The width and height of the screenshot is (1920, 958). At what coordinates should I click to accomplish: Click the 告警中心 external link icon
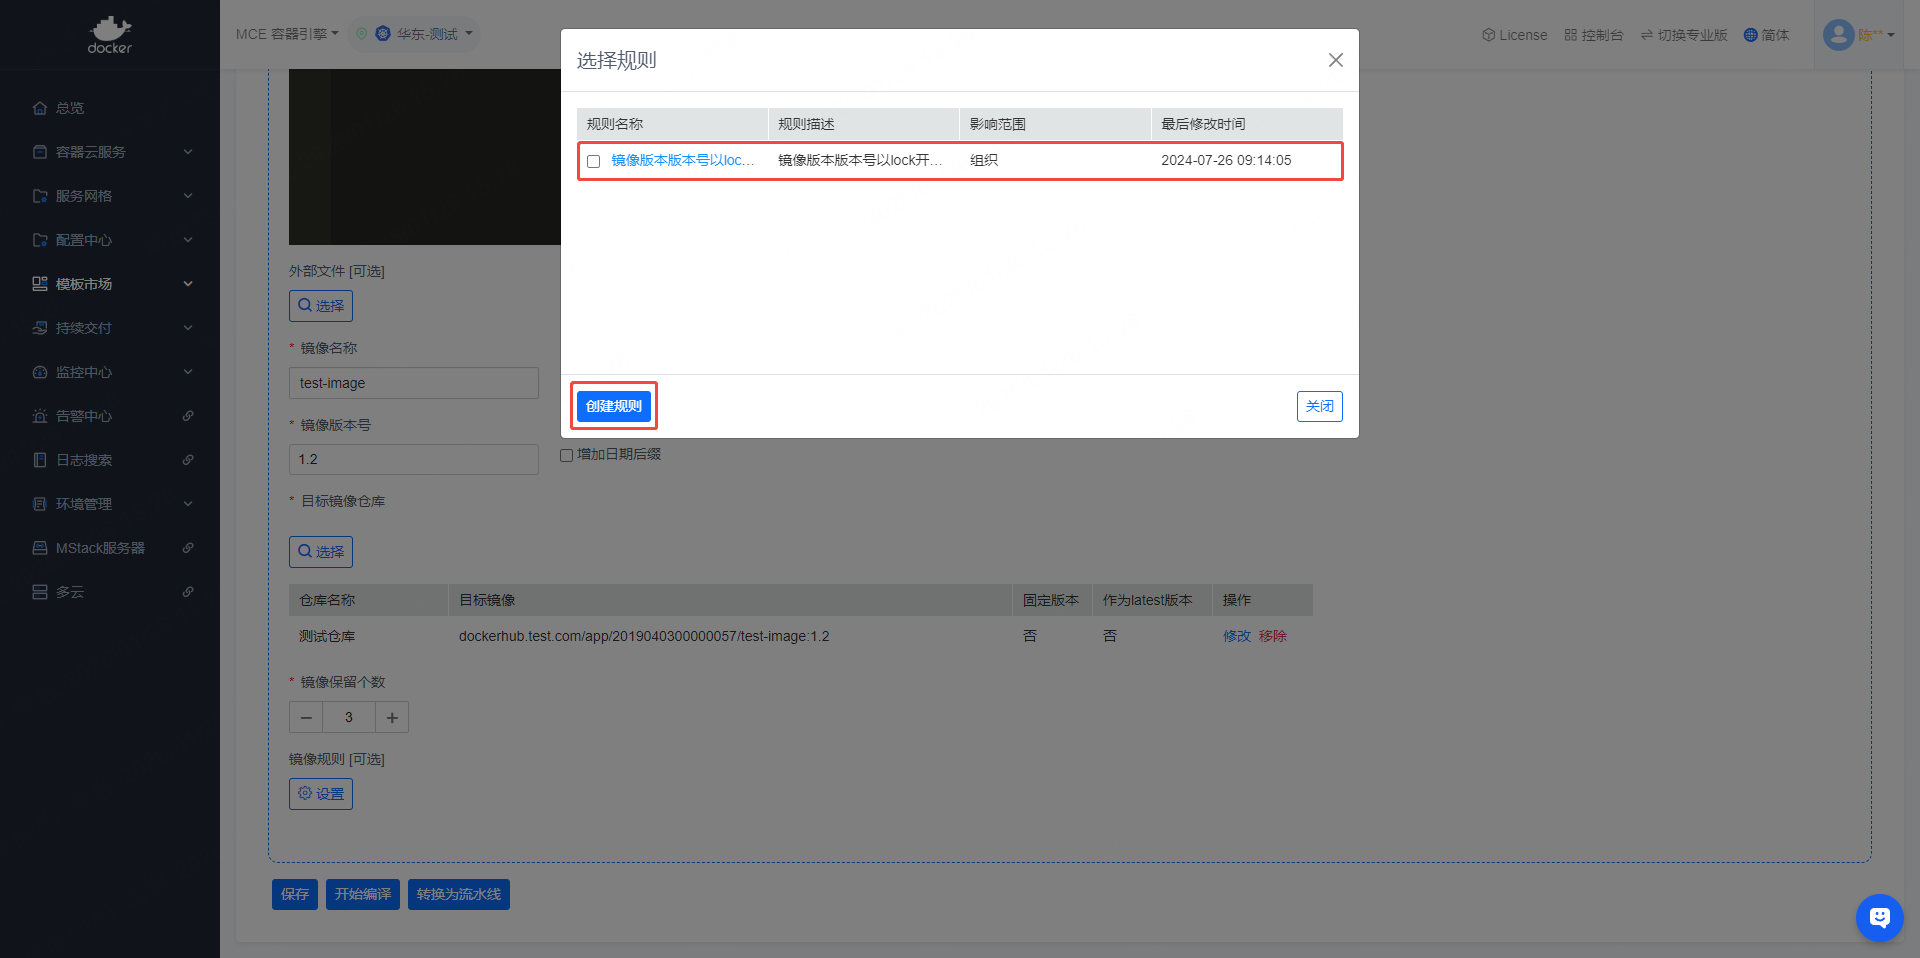[188, 416]
